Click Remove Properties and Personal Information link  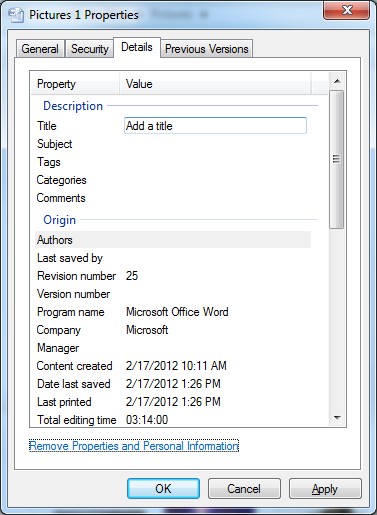pyautogui.click(x=134, y=446)
